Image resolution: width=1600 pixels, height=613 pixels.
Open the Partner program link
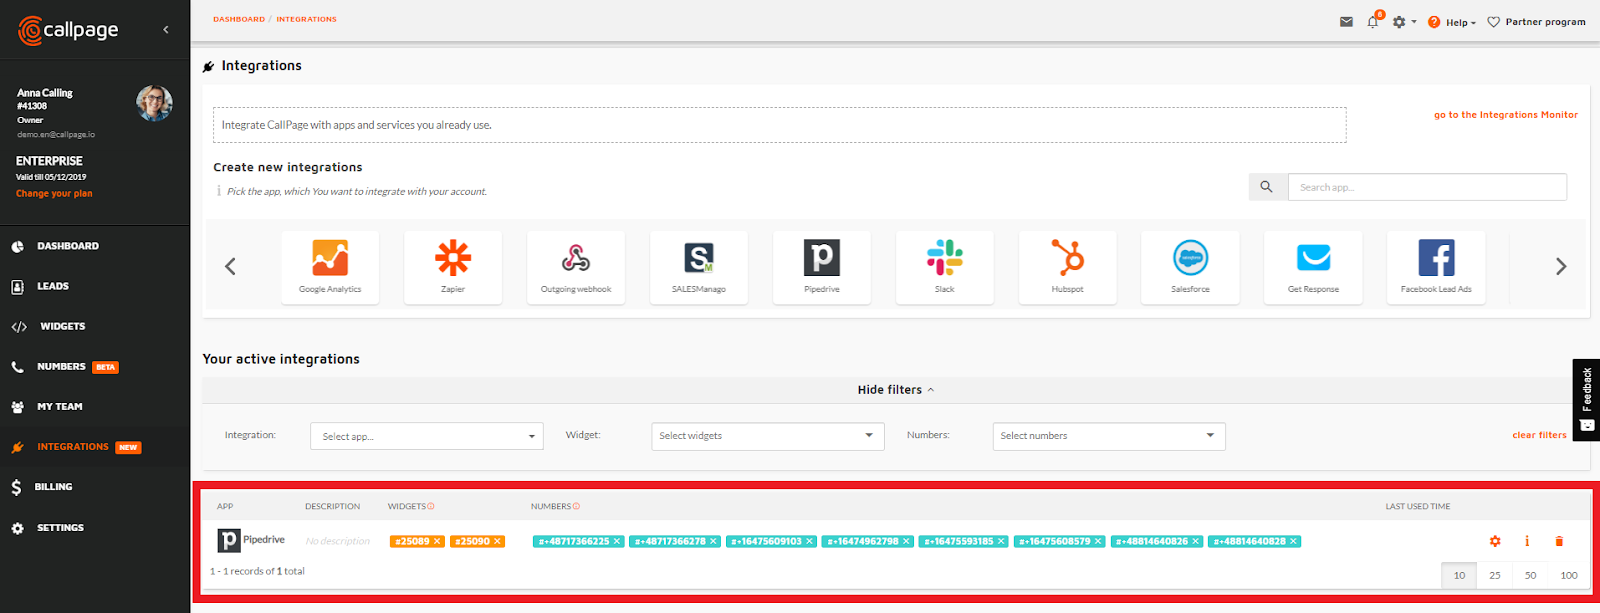pos(1536,22)
